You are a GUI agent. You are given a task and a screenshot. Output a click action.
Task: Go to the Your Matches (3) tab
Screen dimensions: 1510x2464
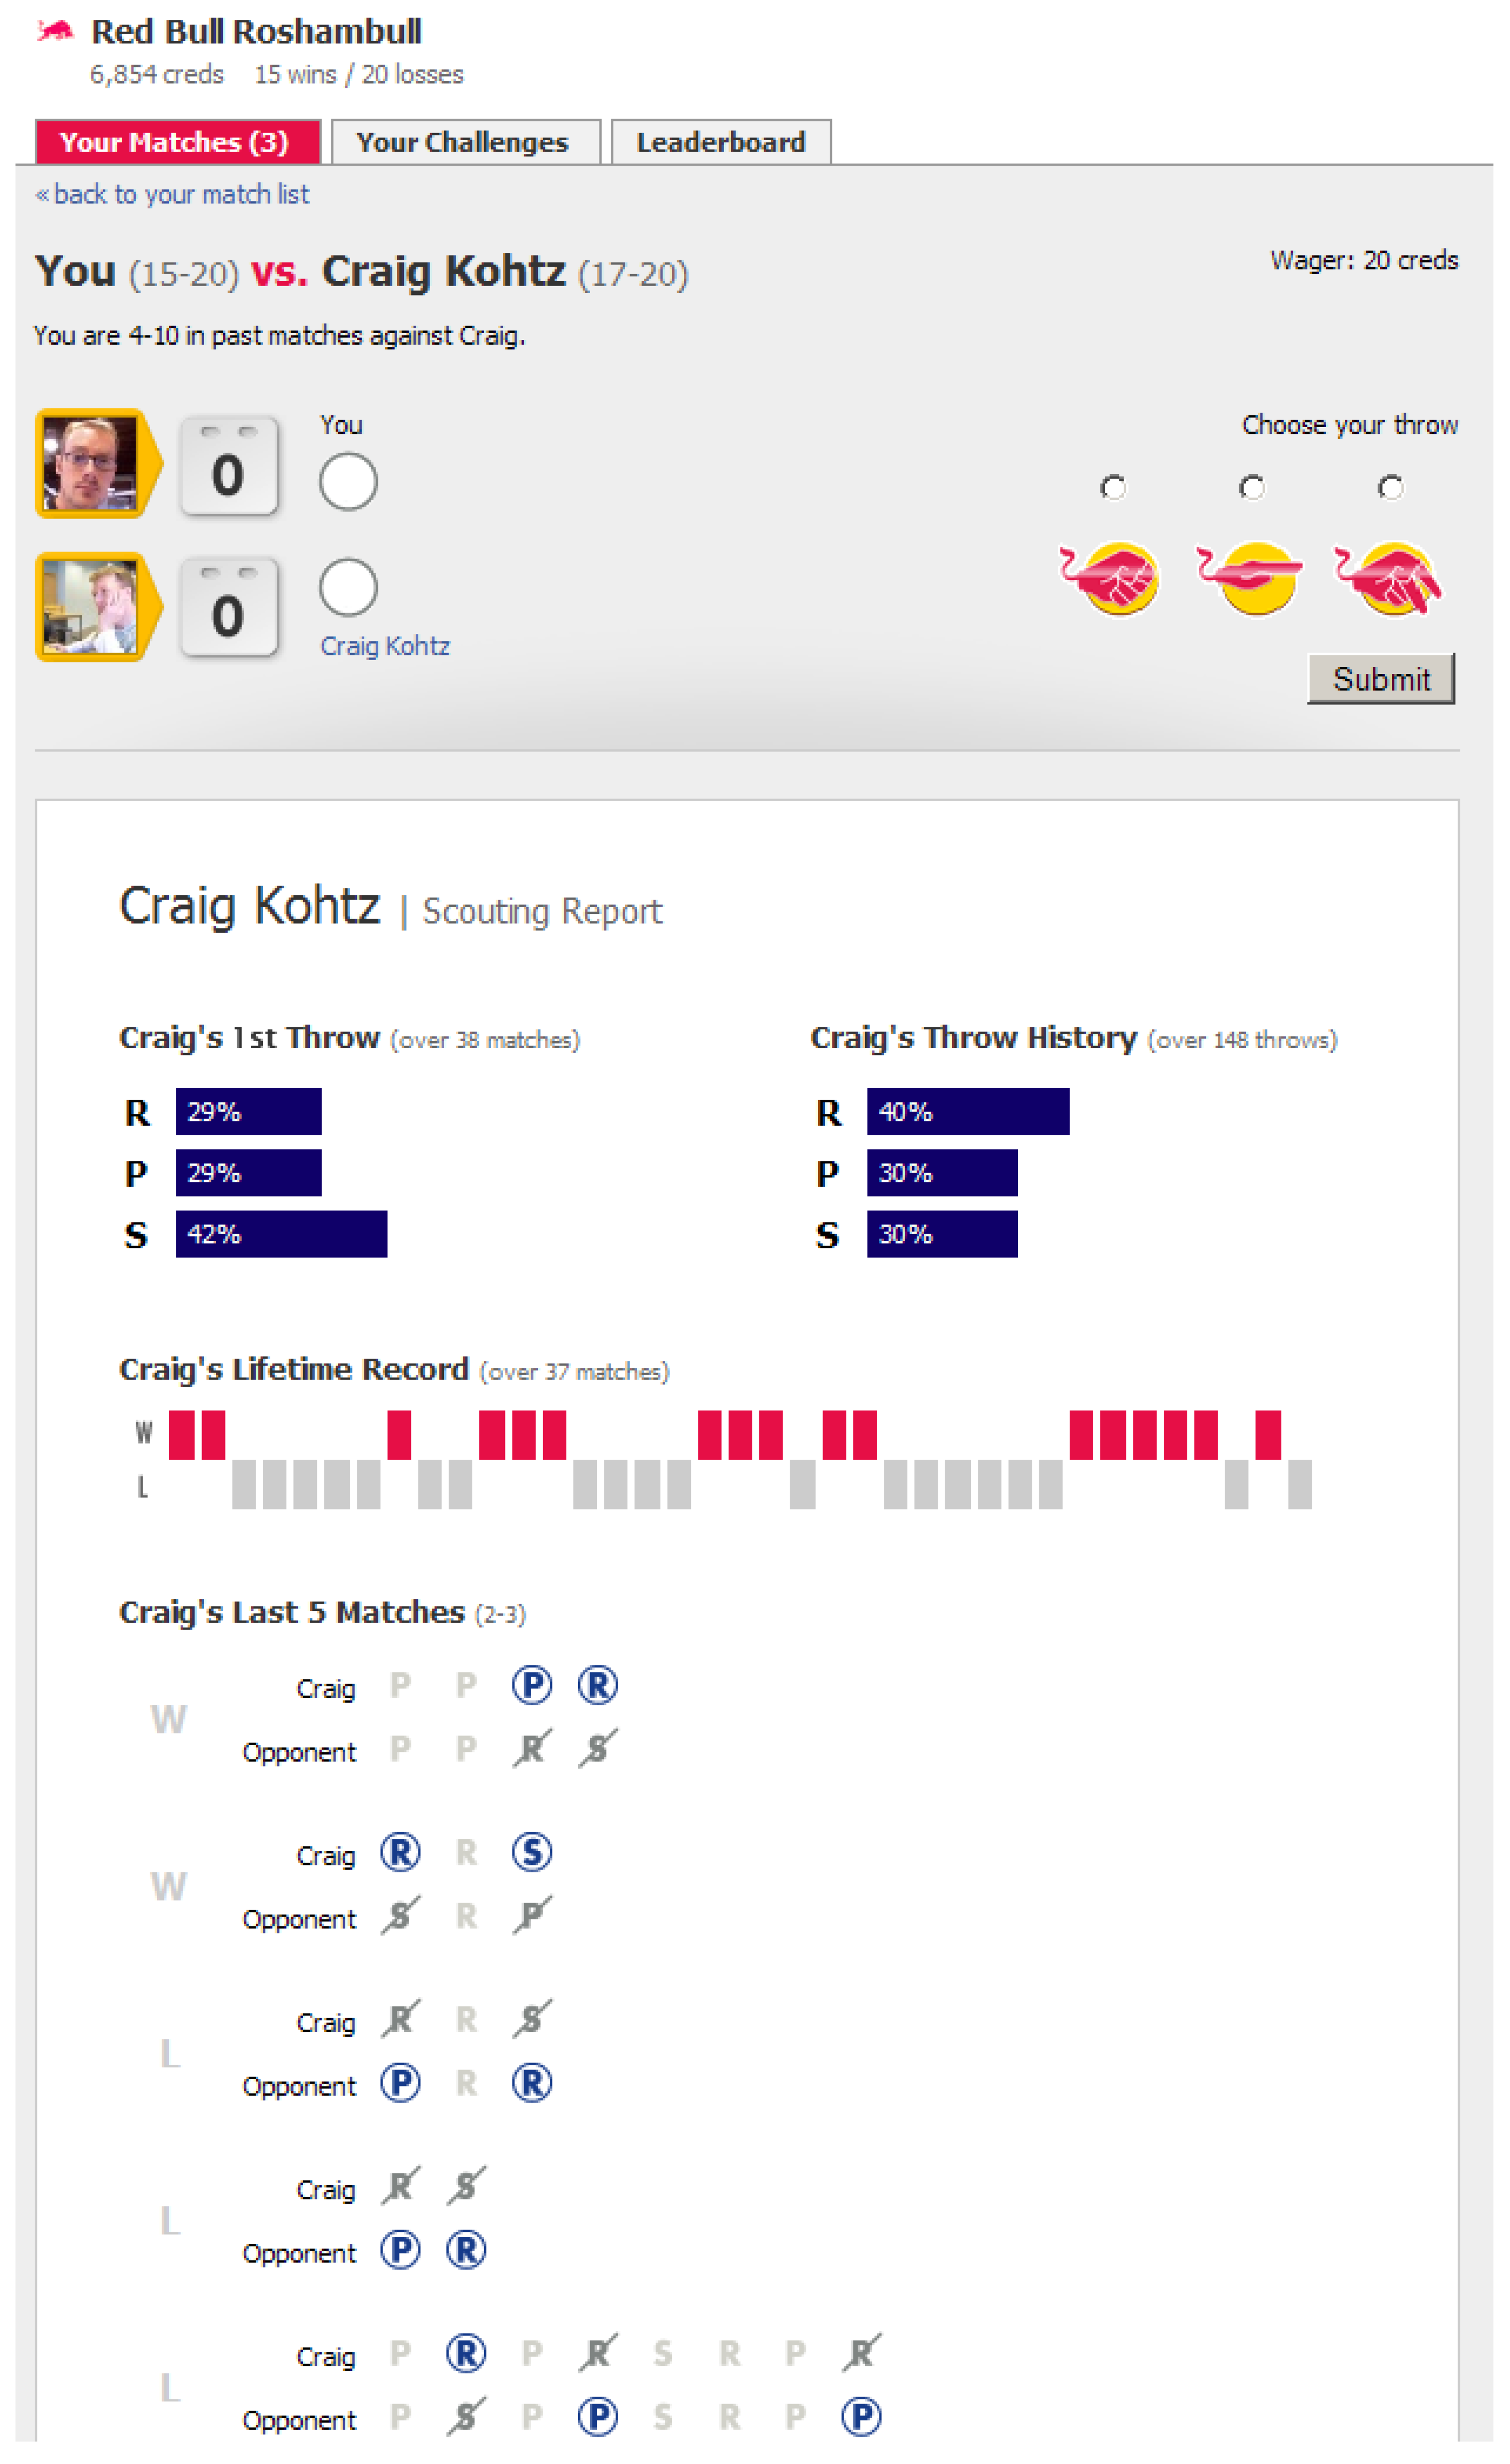coord(176,142)
